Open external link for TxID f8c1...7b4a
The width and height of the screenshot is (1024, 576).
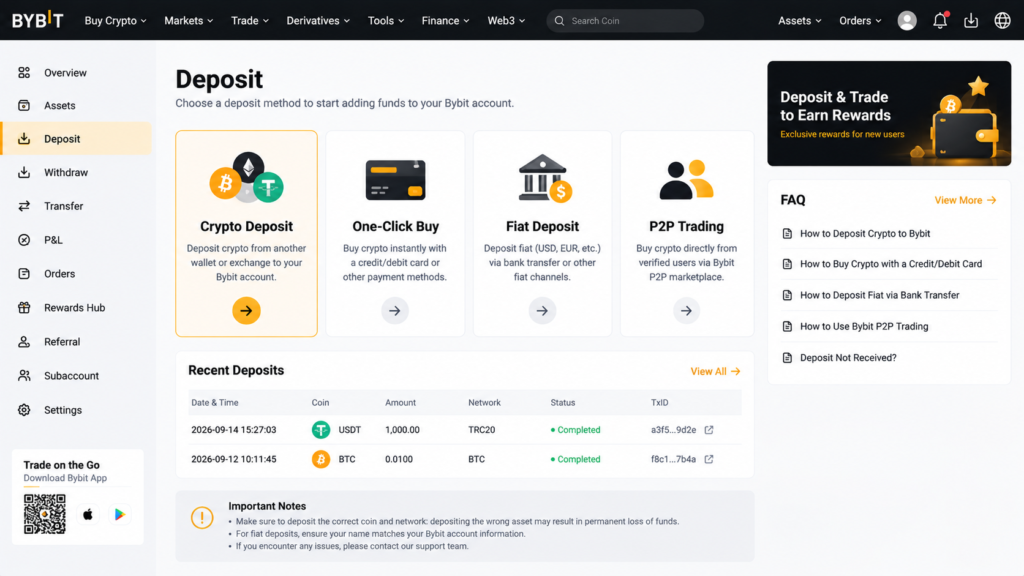point(709,459)
